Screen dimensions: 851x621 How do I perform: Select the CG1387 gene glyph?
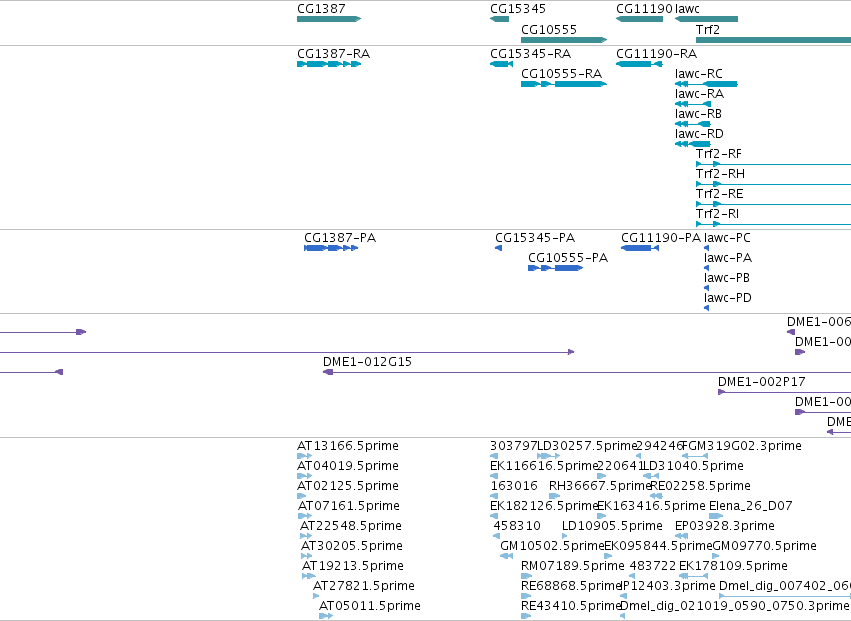pos(329,19)
